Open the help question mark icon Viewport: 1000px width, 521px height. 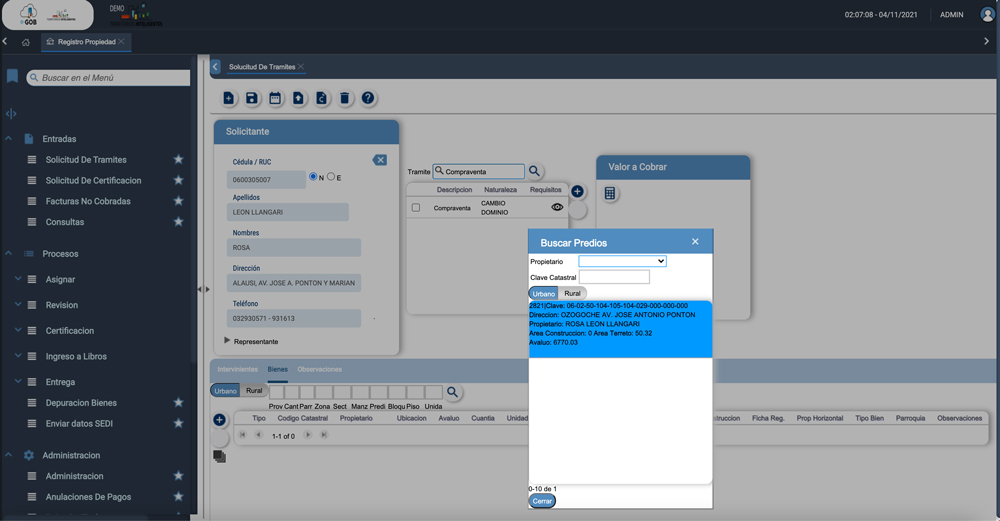click(x=368, y=98)
